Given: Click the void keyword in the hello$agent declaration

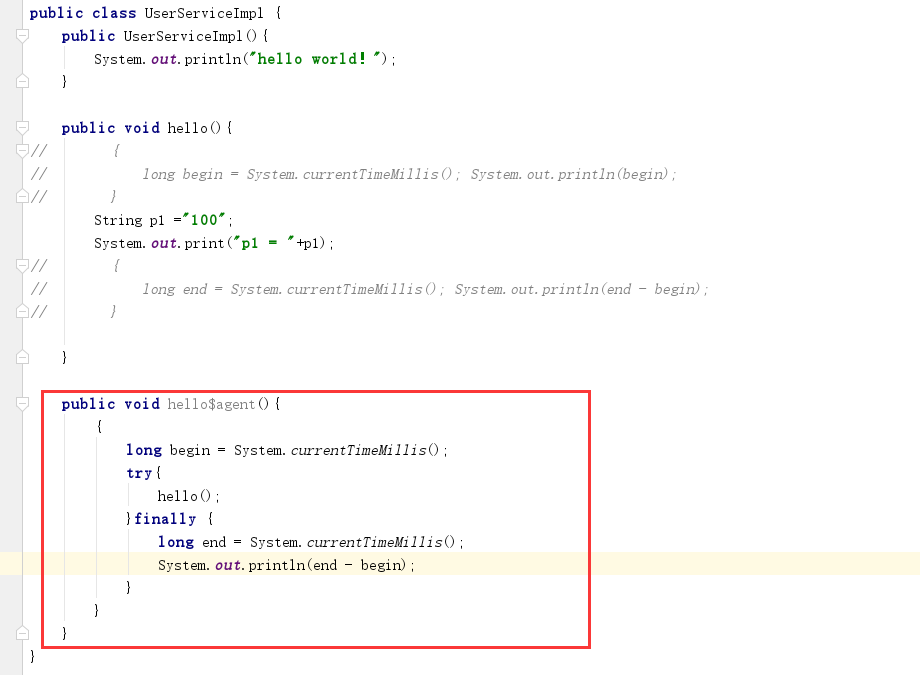Looking at the screenshot, I should pyautogui.click(x=142, y=404).
